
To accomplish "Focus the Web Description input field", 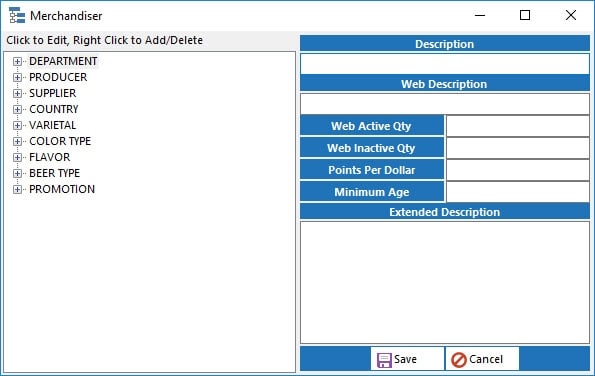I will coord(445,104).
